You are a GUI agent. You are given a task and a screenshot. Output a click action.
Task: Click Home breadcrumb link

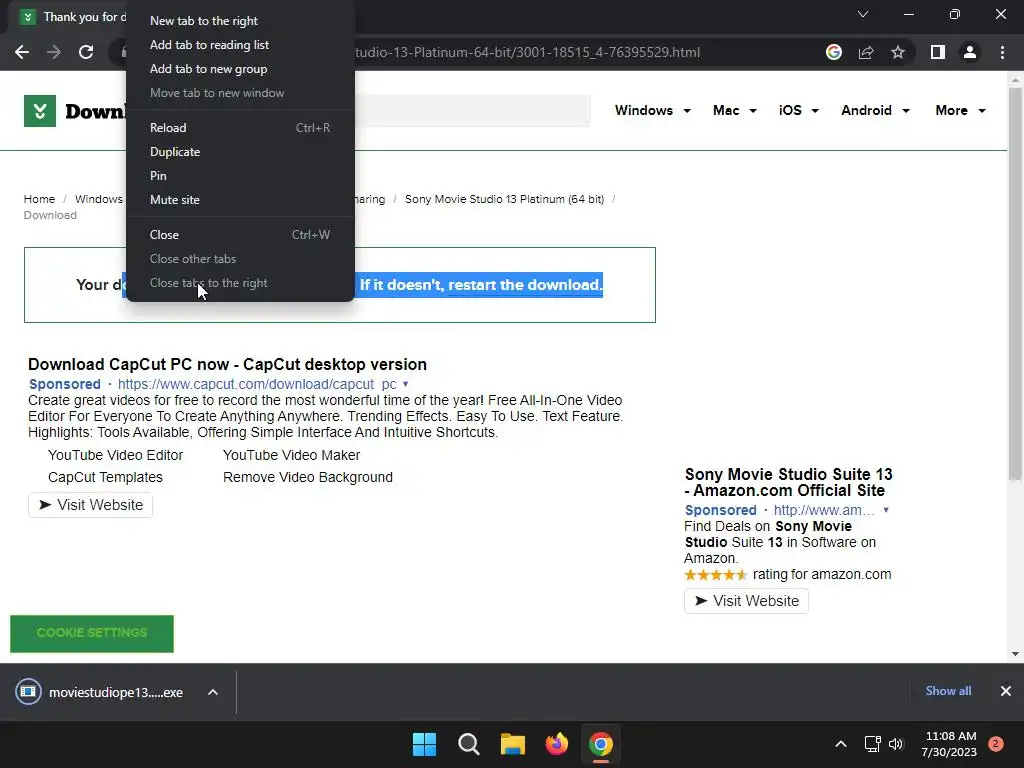[39, 199]
